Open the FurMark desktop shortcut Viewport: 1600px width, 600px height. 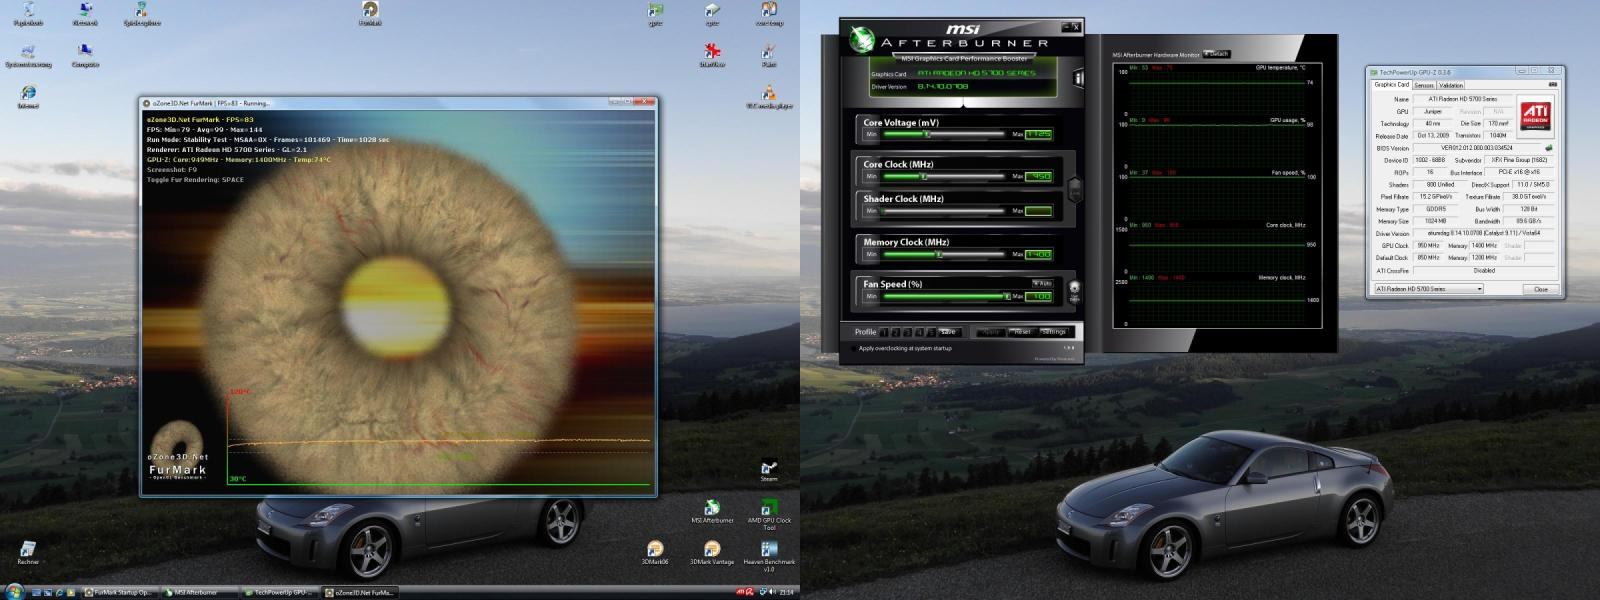point(370,12)
